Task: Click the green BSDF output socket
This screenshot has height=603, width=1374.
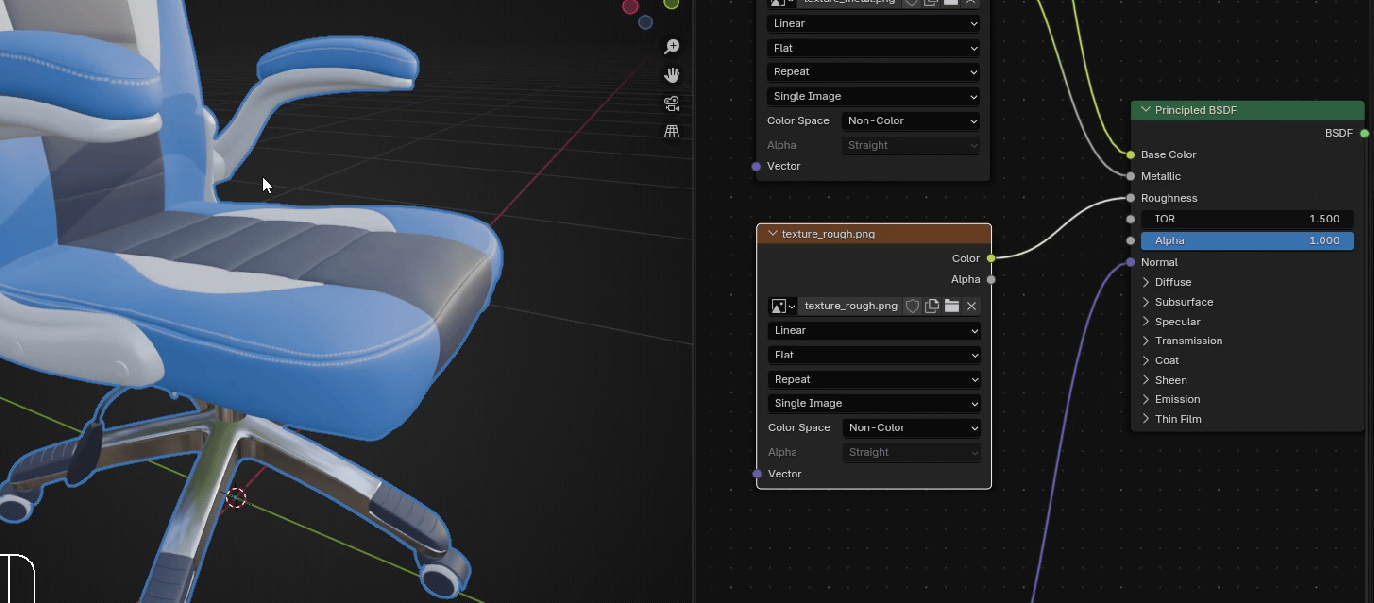Action: coord(1365,133)
